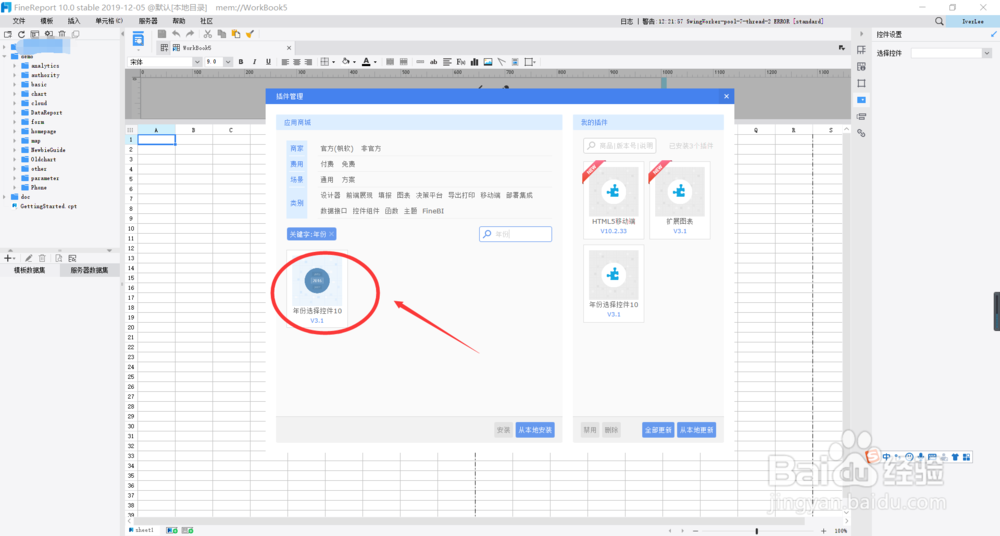1000x536 pixels.
Task: Click the 全部更新 button
Action: [658, 430]
